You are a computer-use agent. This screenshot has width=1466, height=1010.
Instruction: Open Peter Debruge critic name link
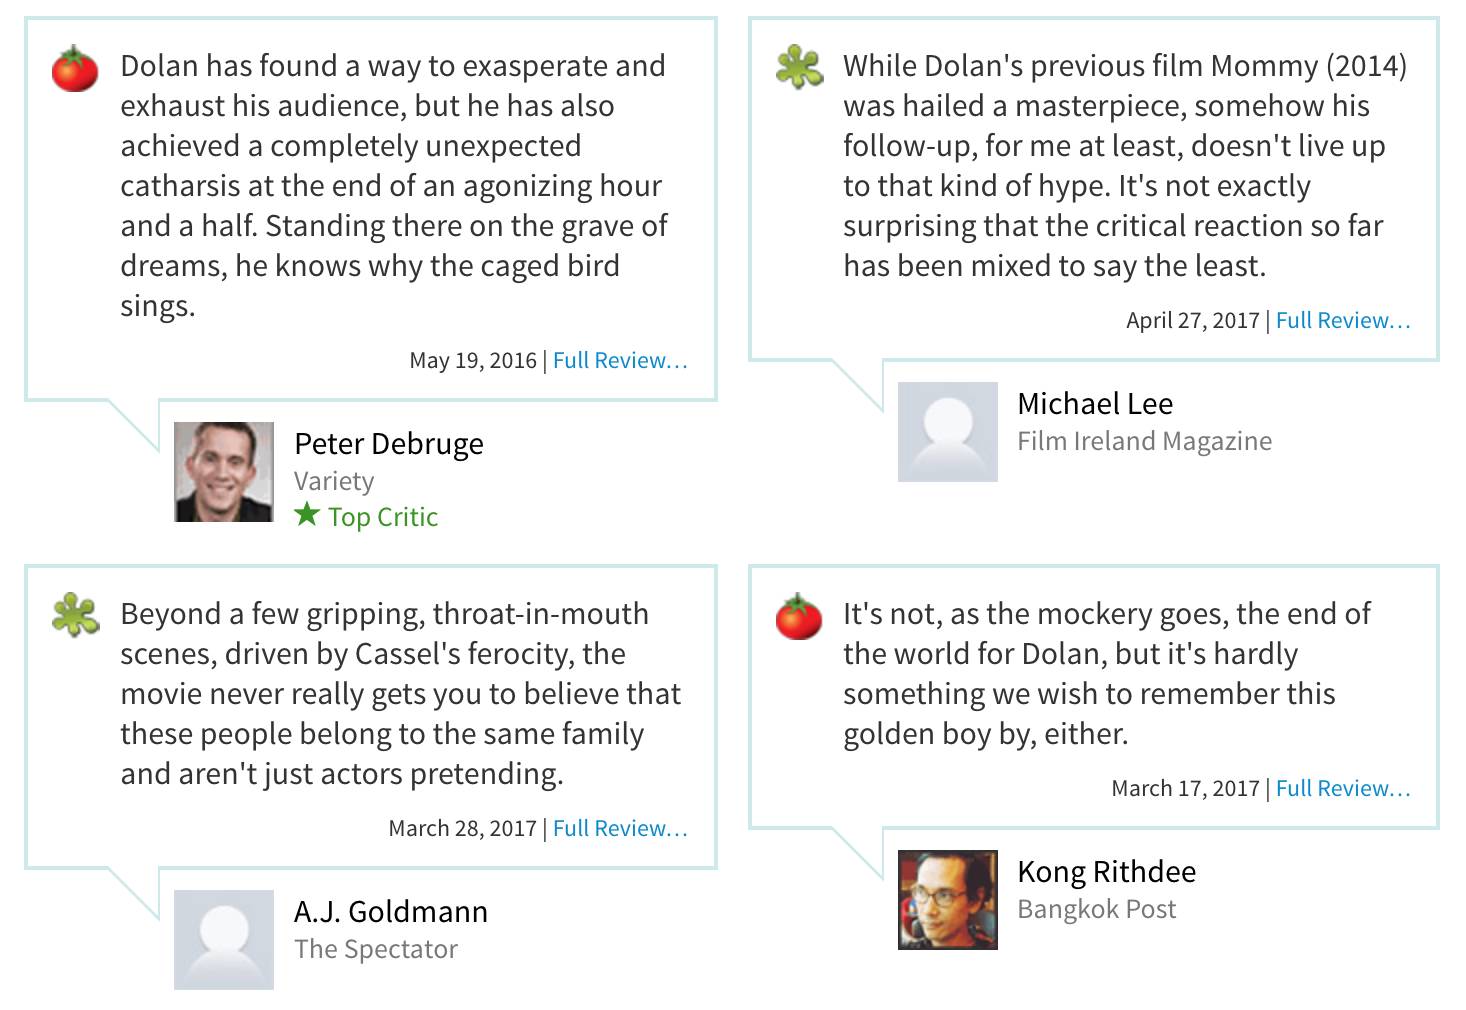coord(389,443)
